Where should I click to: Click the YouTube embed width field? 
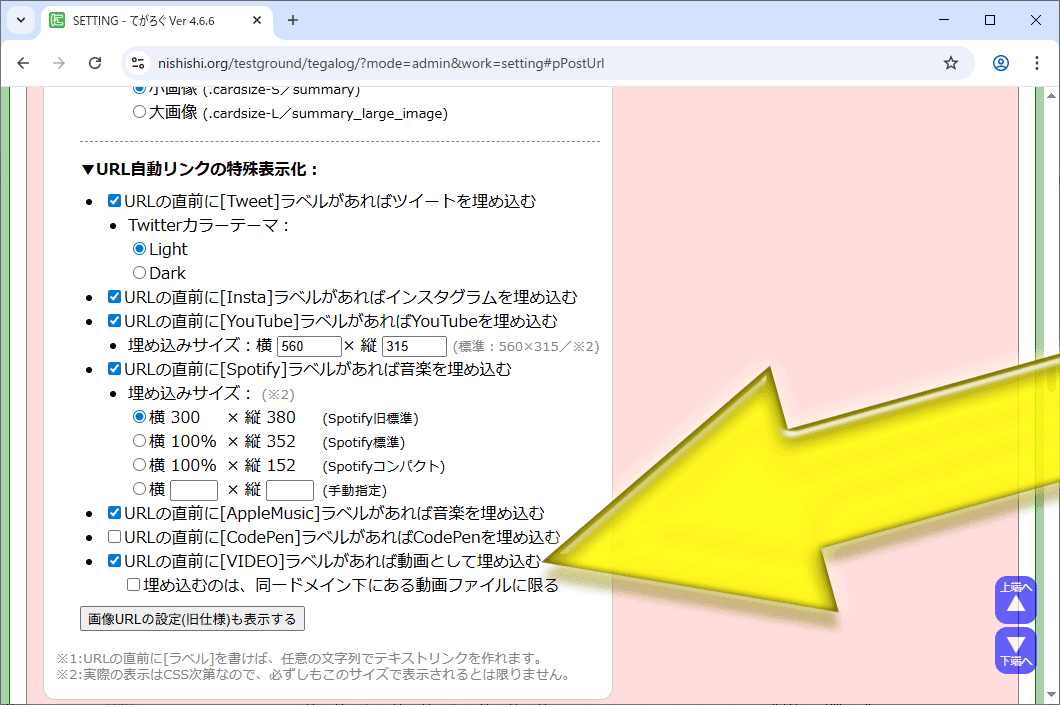tap(309, 346)
